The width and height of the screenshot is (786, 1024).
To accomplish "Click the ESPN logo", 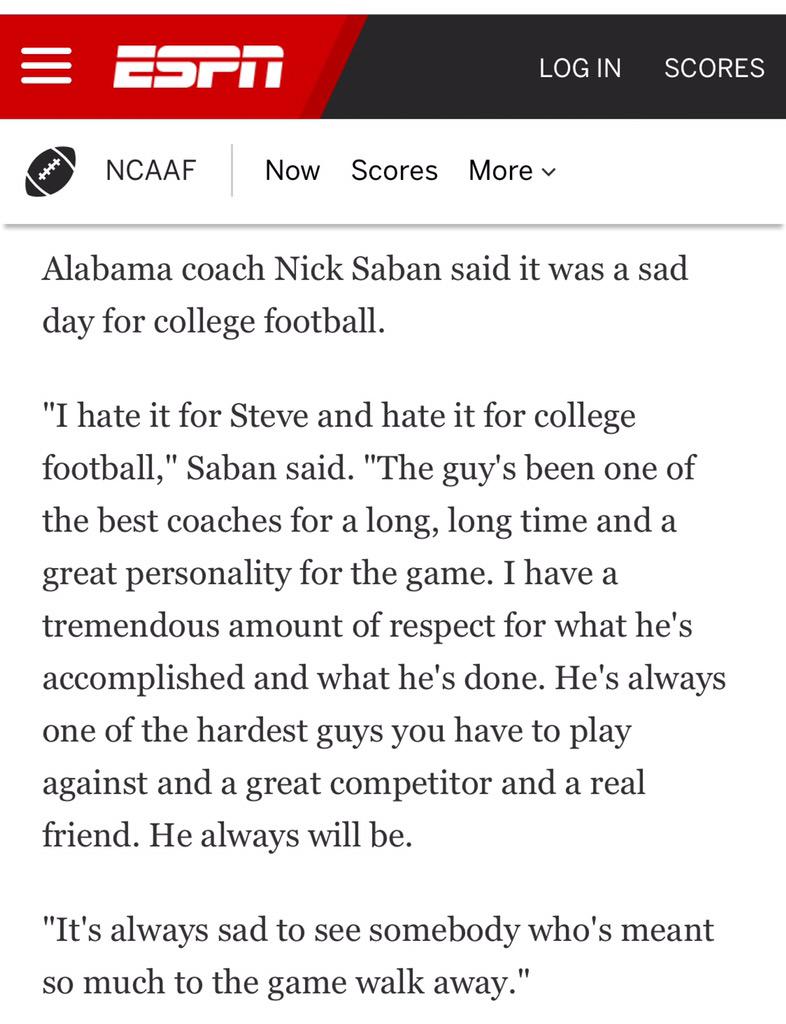I will (x=198, y=68).
